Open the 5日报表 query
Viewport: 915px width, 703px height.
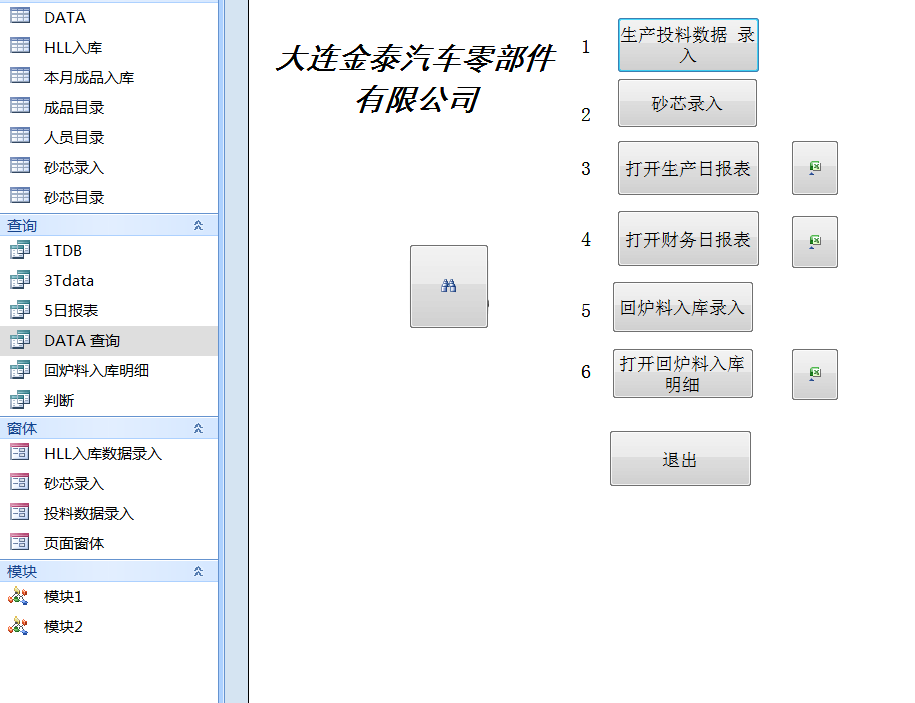70,311
